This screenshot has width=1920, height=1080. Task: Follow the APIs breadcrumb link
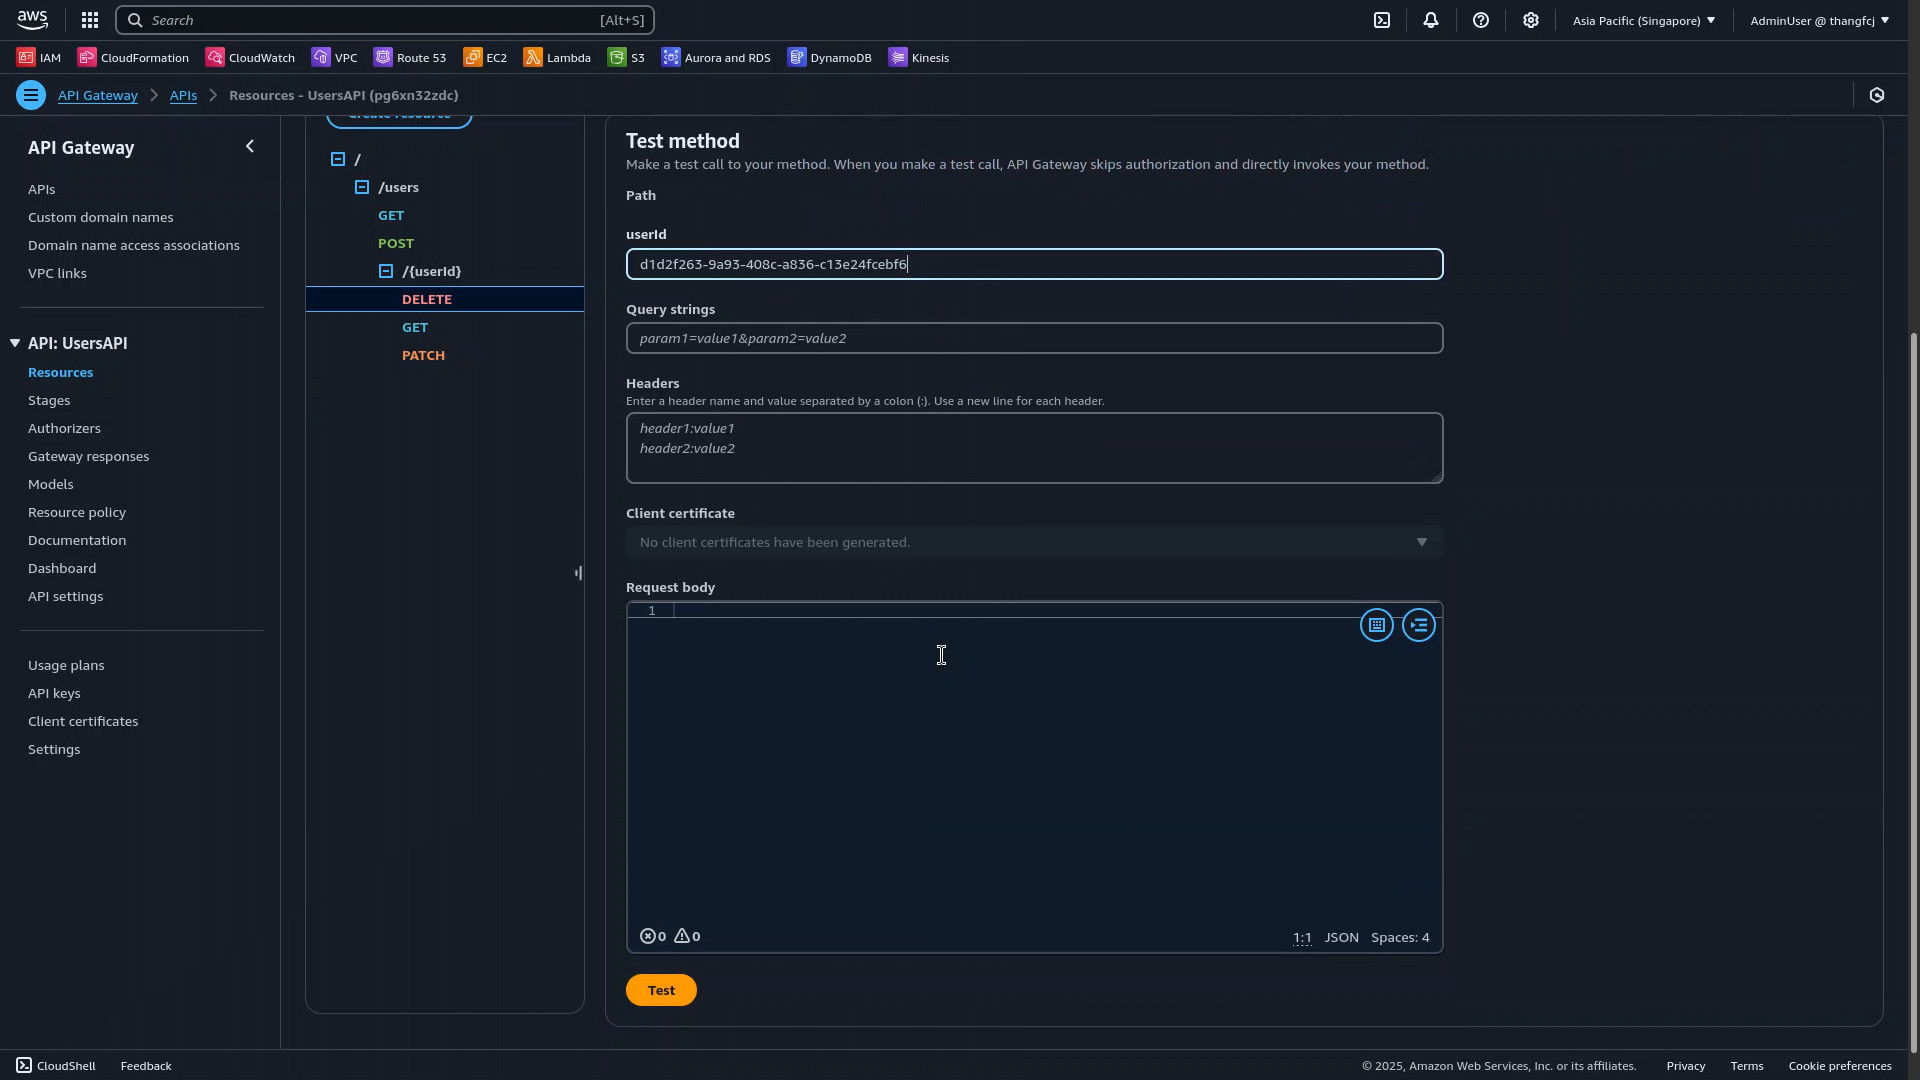[183, 95]
